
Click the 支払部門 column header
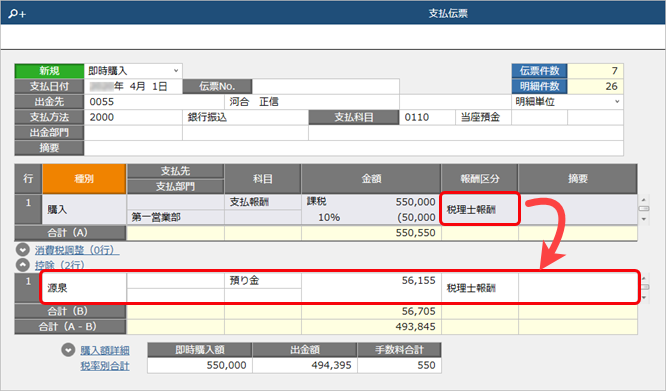175,186
